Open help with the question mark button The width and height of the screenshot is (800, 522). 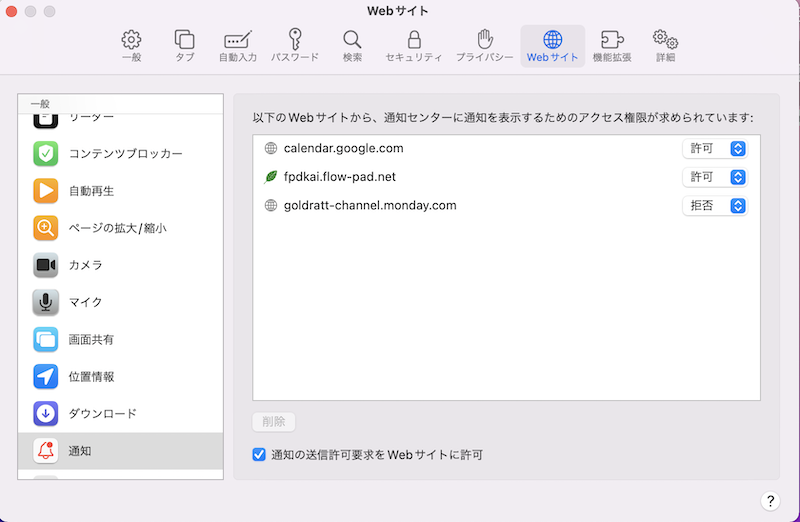click(770, 501)
